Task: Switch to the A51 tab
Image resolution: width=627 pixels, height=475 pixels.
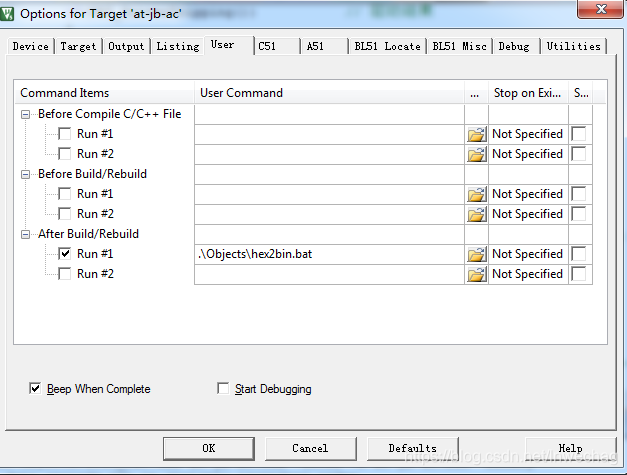Action: click(325, 46)
